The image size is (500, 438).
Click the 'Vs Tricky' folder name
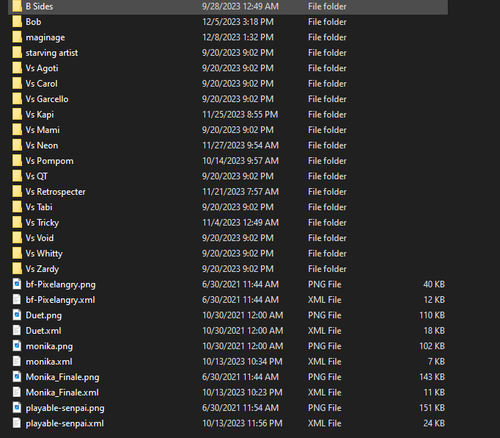click(42, 223)
